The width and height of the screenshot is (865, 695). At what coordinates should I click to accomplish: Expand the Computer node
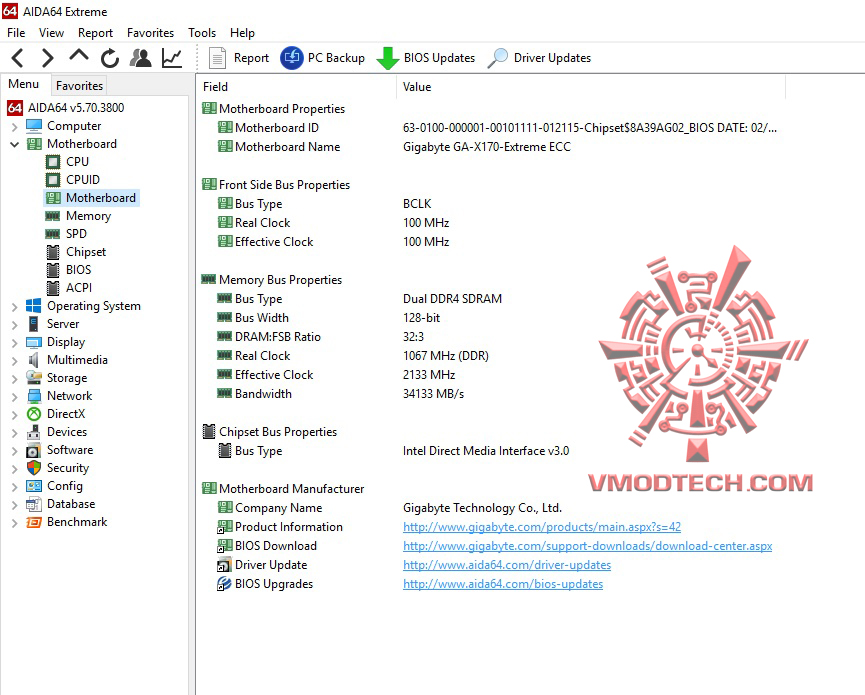pyautogui.click(x=14, y=126)
